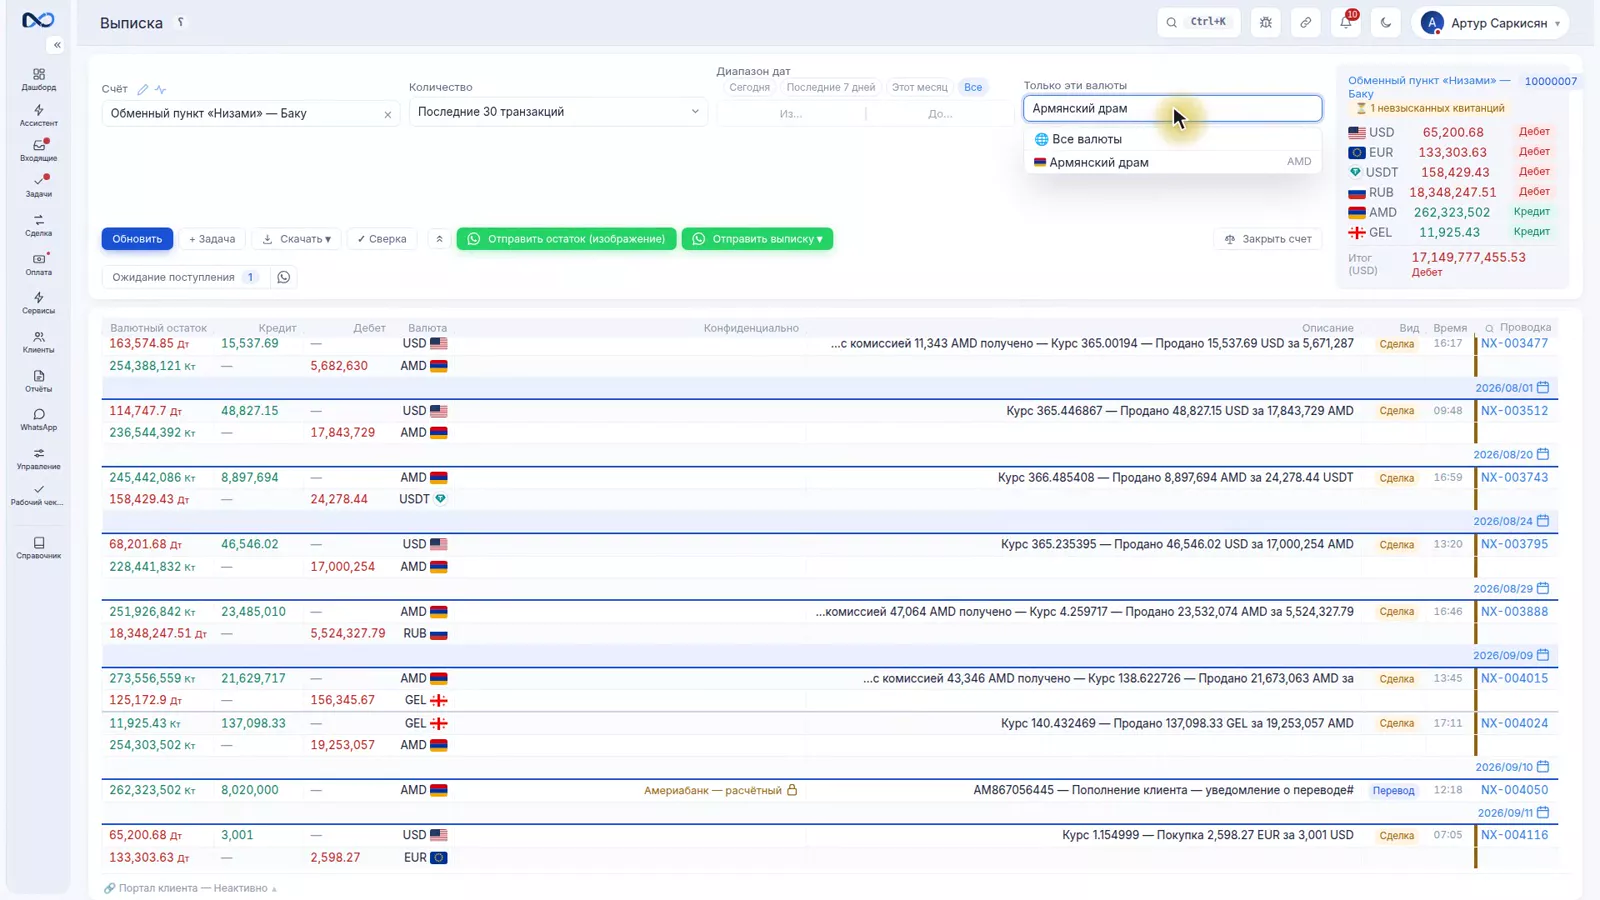Open the Дашборд sidebar item
Image resolution: width=1600 pixels, height=900 pixels.
tap(38, 80)
